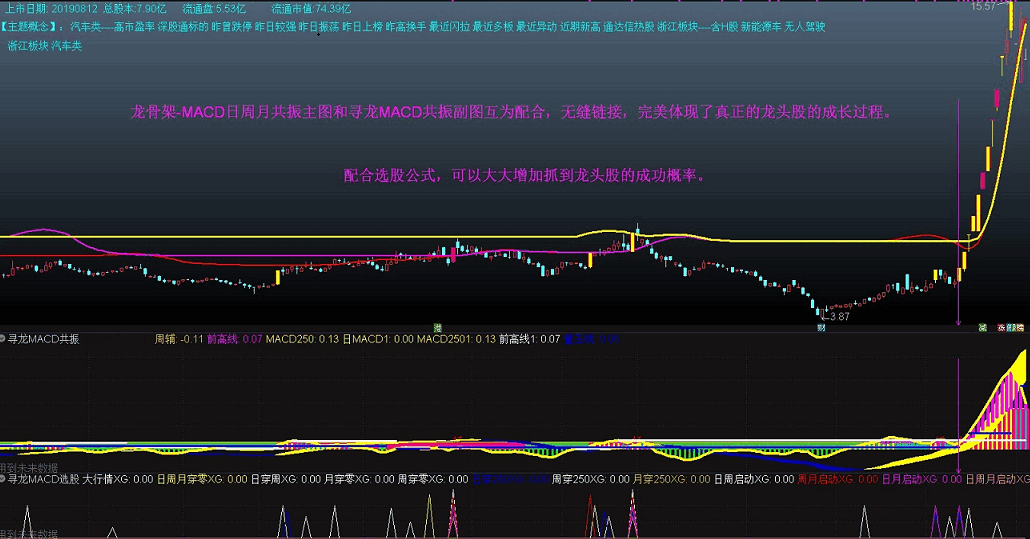Image resolution: width=1030 pixels, height=539 pixels.
Task: Open 高市盈率 theme tag
Action: coord(134,27)
